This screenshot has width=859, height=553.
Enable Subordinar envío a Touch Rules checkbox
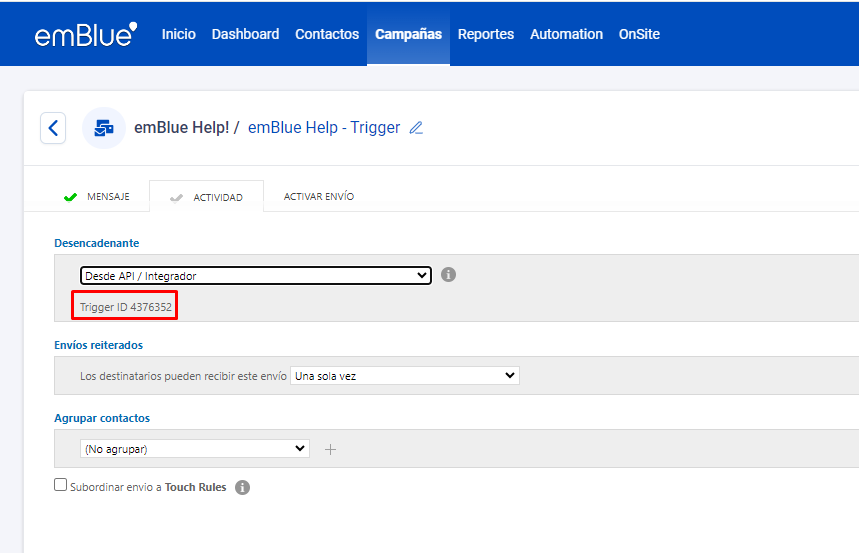pos(60,485)
